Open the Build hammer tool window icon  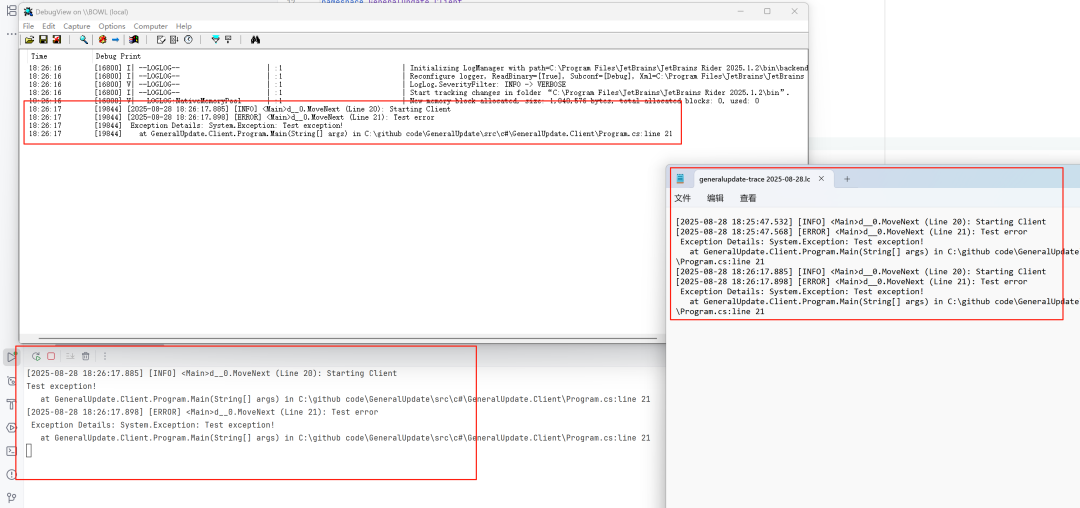(x=11, y=404)
